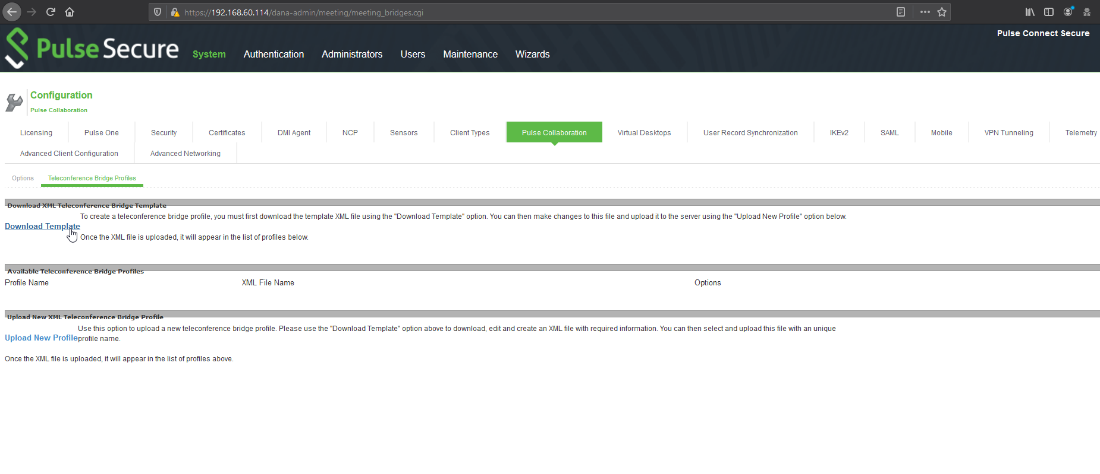1100x474 pixels.
Task: Click the rightmost browser toolbar extension icon
Action: tap(1087, 12)
